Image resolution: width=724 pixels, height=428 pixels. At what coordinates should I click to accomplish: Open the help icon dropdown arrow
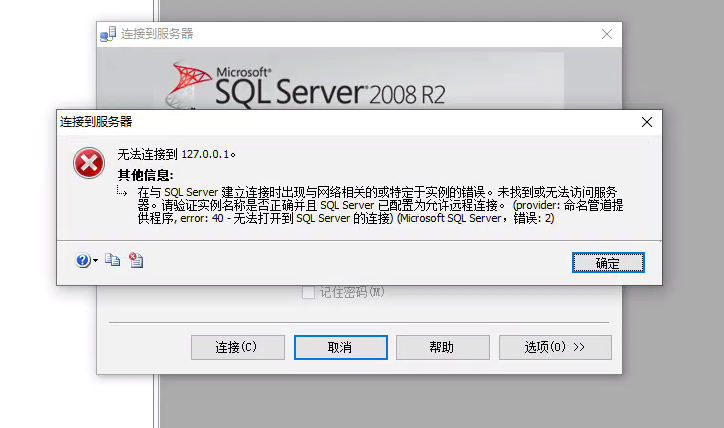point(95,261)
